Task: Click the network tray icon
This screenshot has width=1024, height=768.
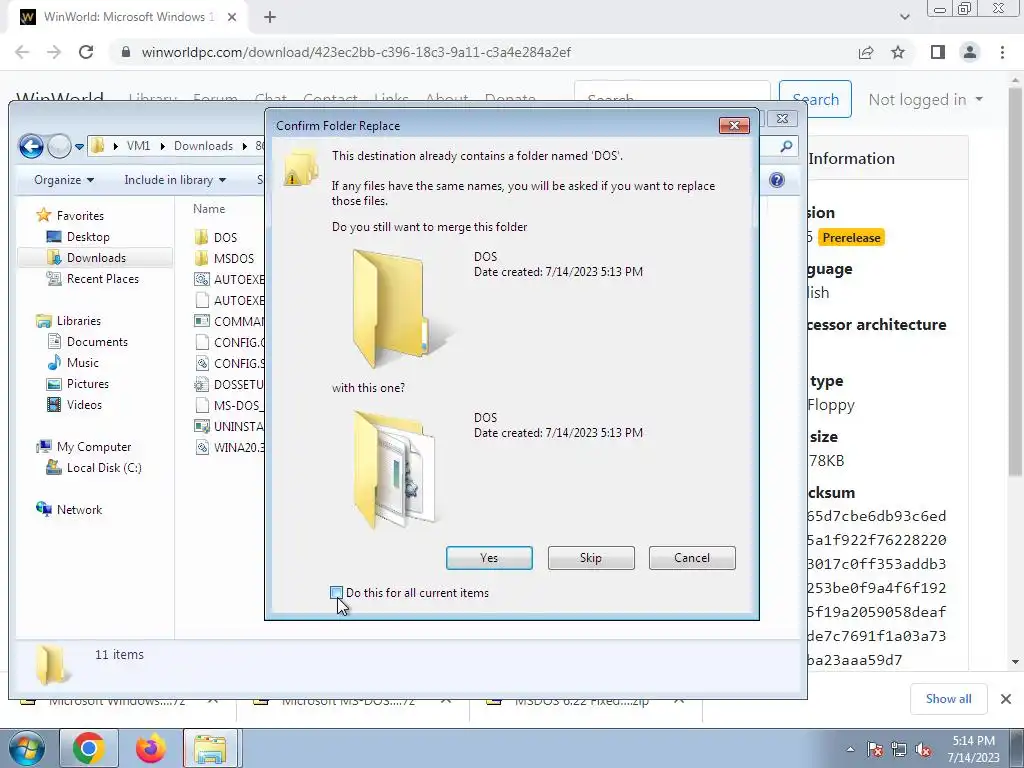Action: (x=899, y=749)
